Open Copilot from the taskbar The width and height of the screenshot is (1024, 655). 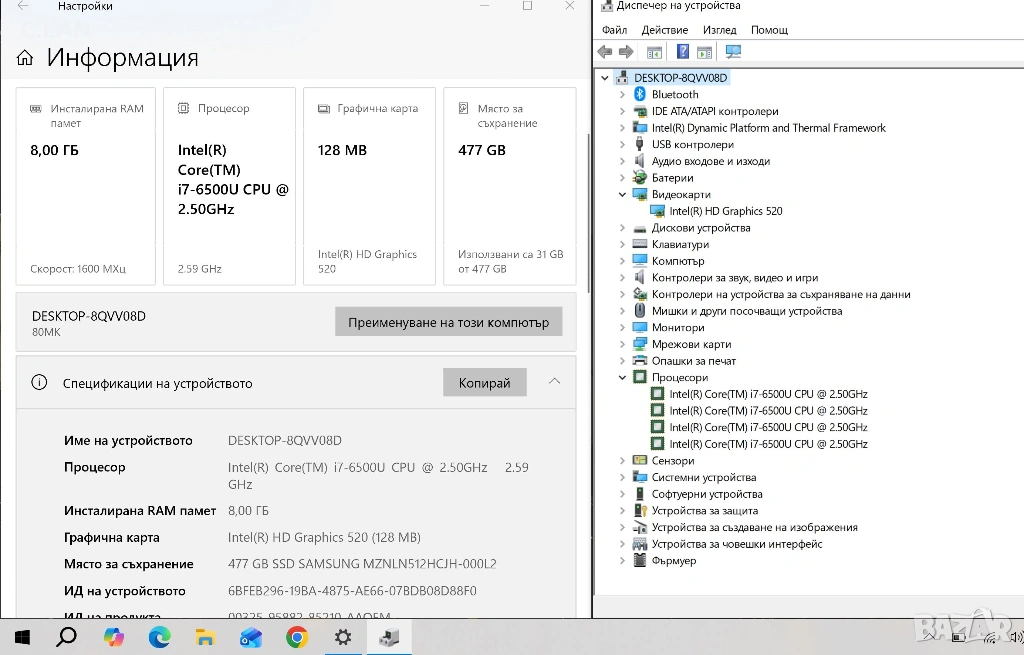pyautogui.click(x=114, y=637)
